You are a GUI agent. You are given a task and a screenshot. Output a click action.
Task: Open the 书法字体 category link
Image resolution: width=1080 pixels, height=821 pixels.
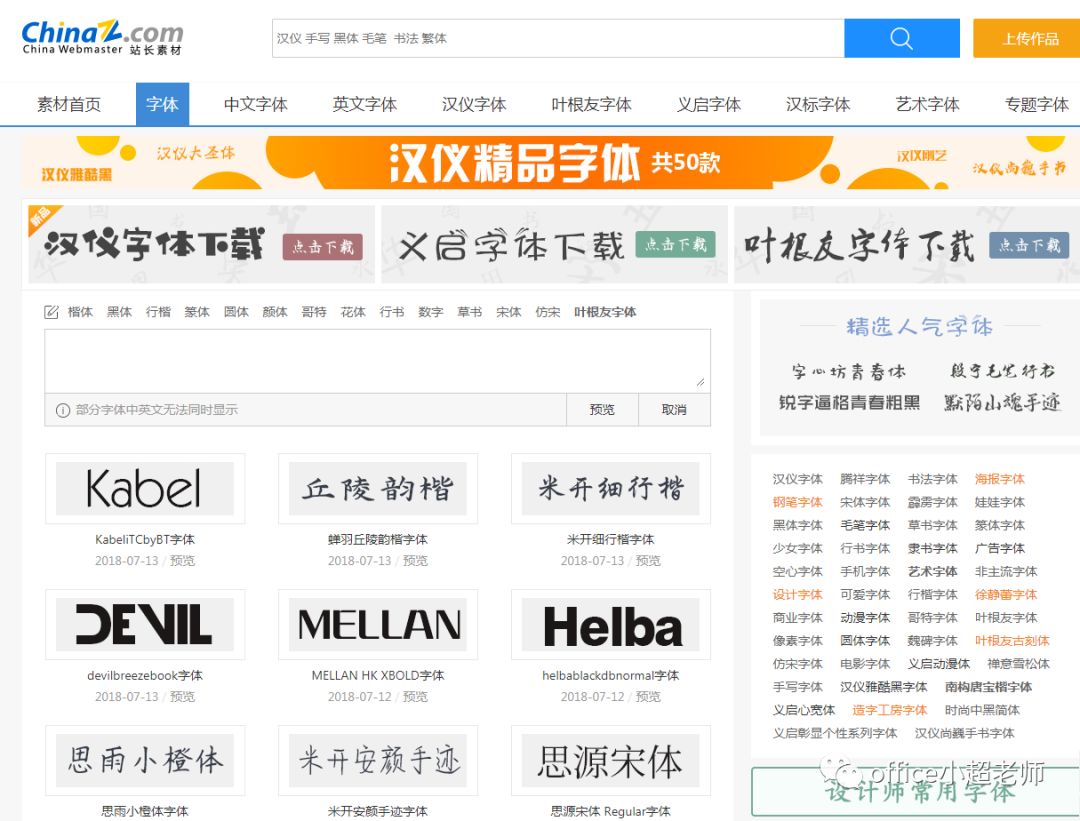point(933,479)
